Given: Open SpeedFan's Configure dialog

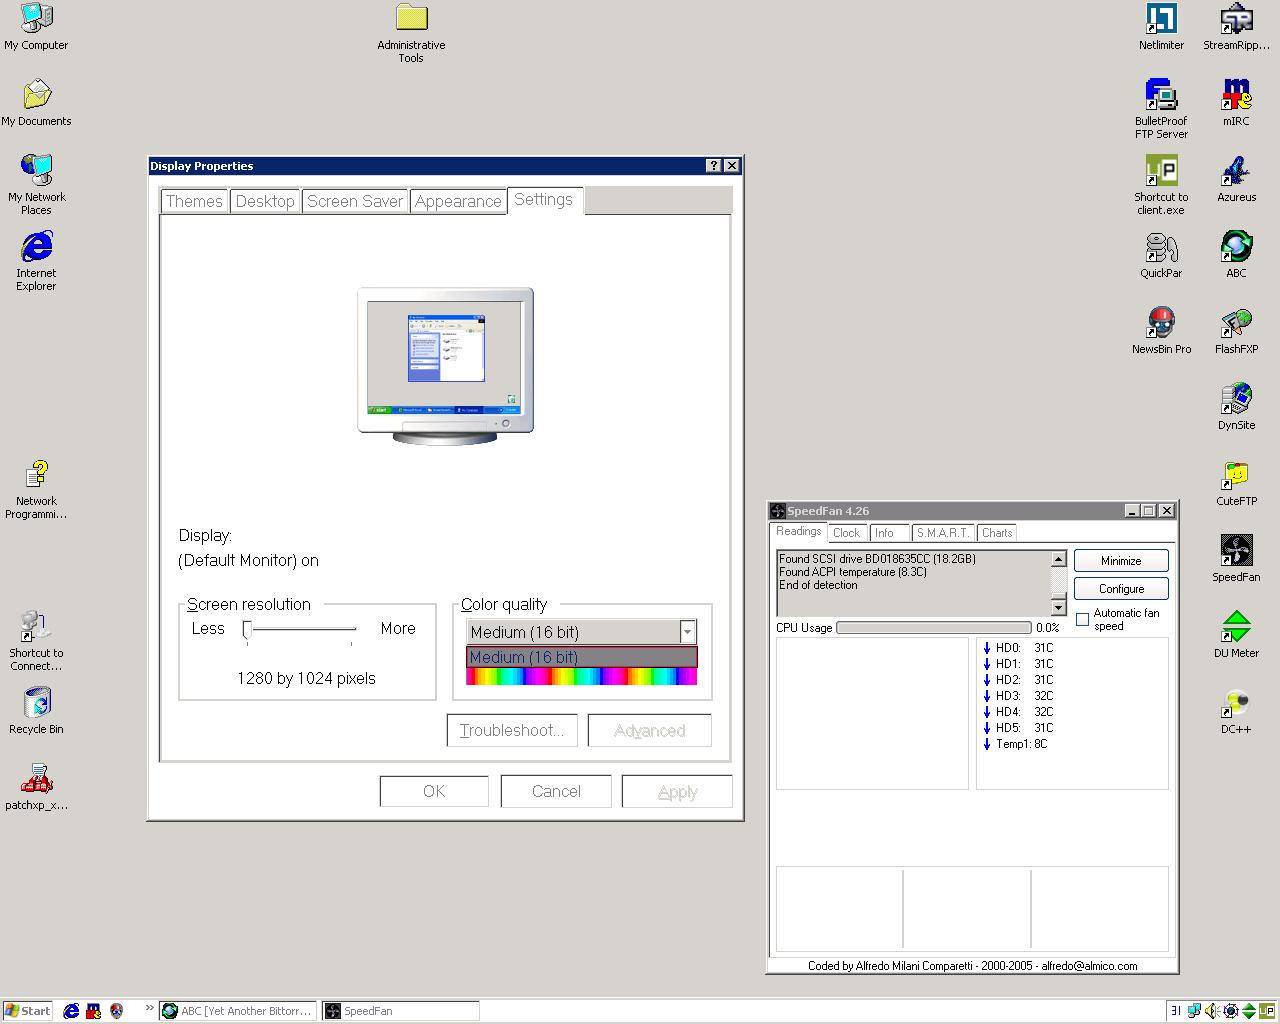Looking at the screenshot, I should 1120,589.
